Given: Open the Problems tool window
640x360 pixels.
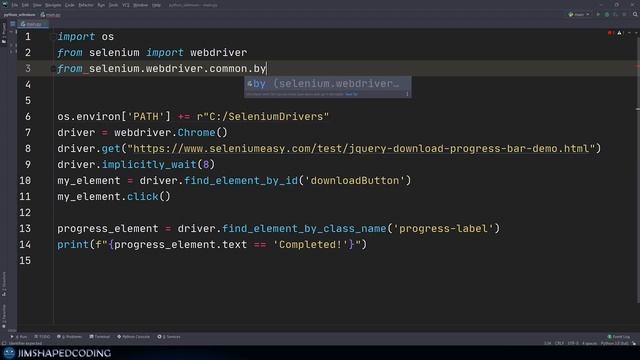Looking at the screenshot, I should (69, 337).
